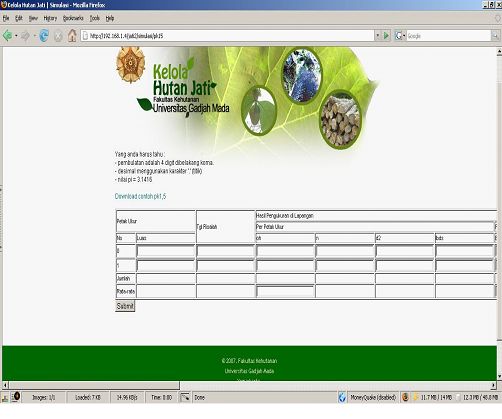Image resolution: width=502 pixels, height=419 pixels.
Task: Click the oval log pile photo
Action: click(340, 119)
